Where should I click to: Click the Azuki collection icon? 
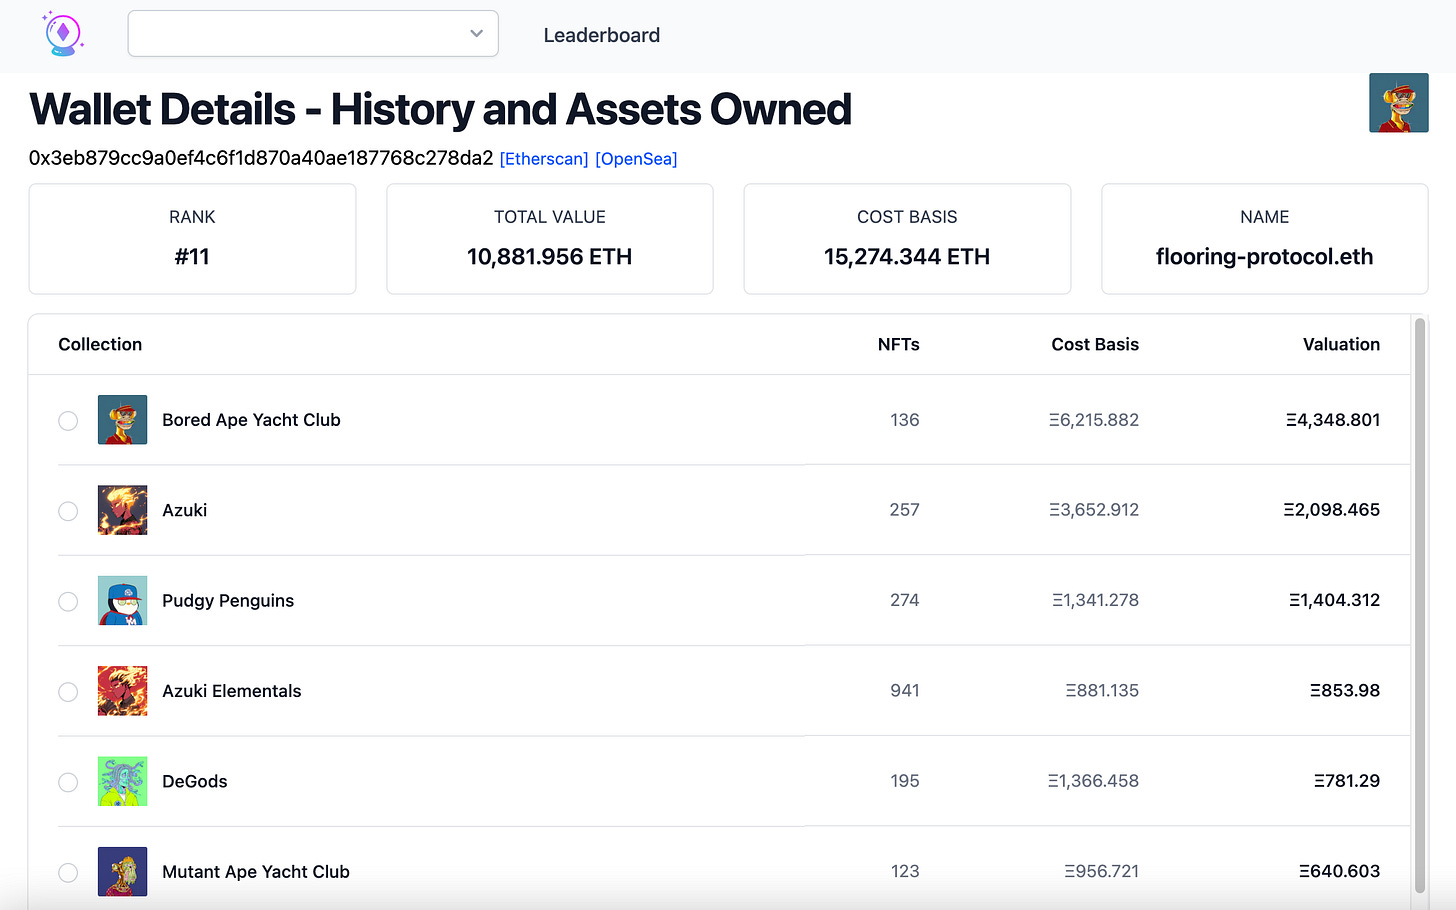(122, 510)
